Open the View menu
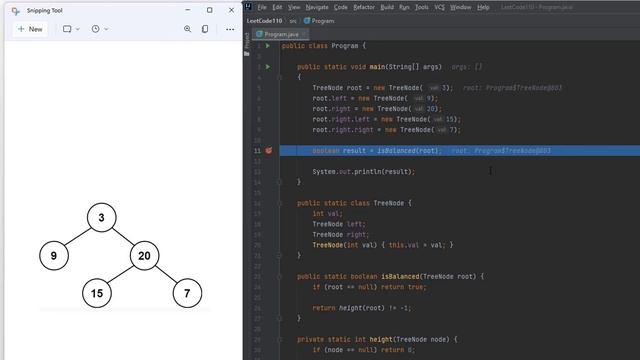The image size is (640, 360). (294, 7)
